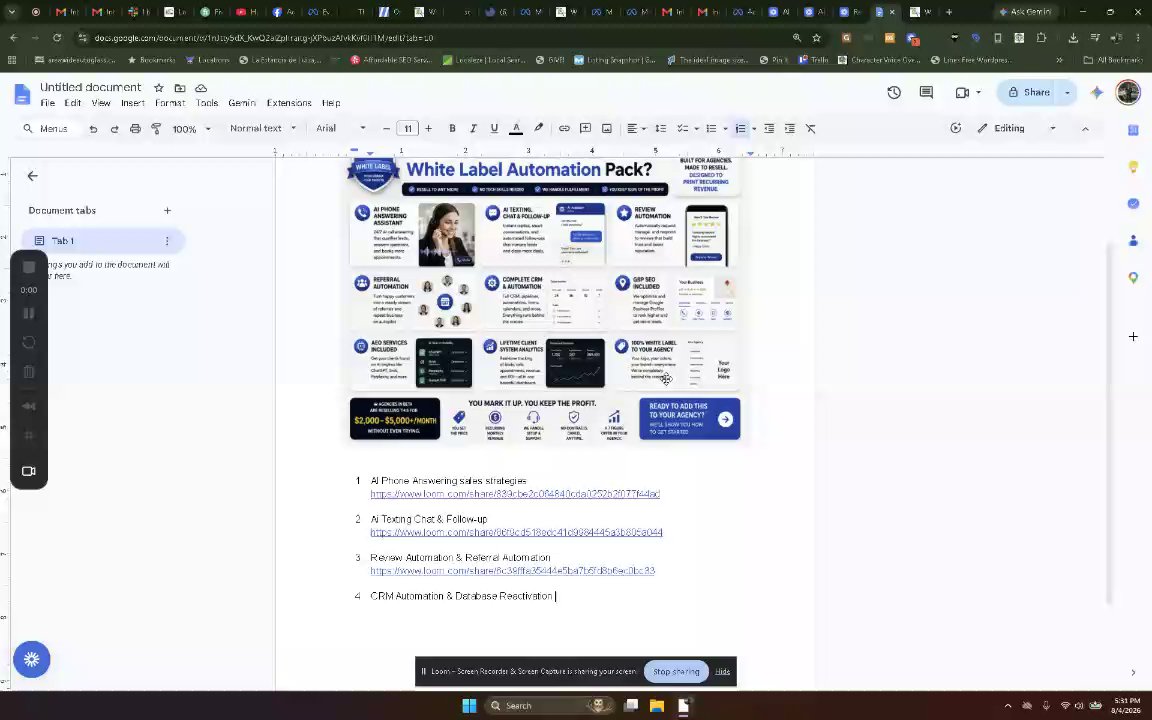Open Loom link under Review Automation

pyautogui.click(x=512, y=571)
